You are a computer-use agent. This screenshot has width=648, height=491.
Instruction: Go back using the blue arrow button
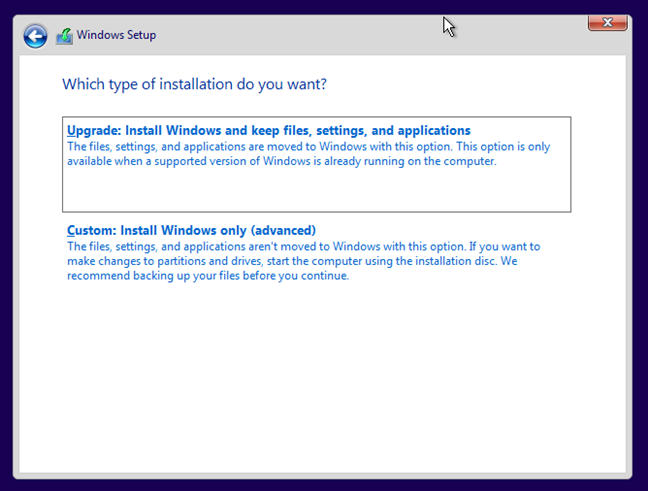coord(36,36)
